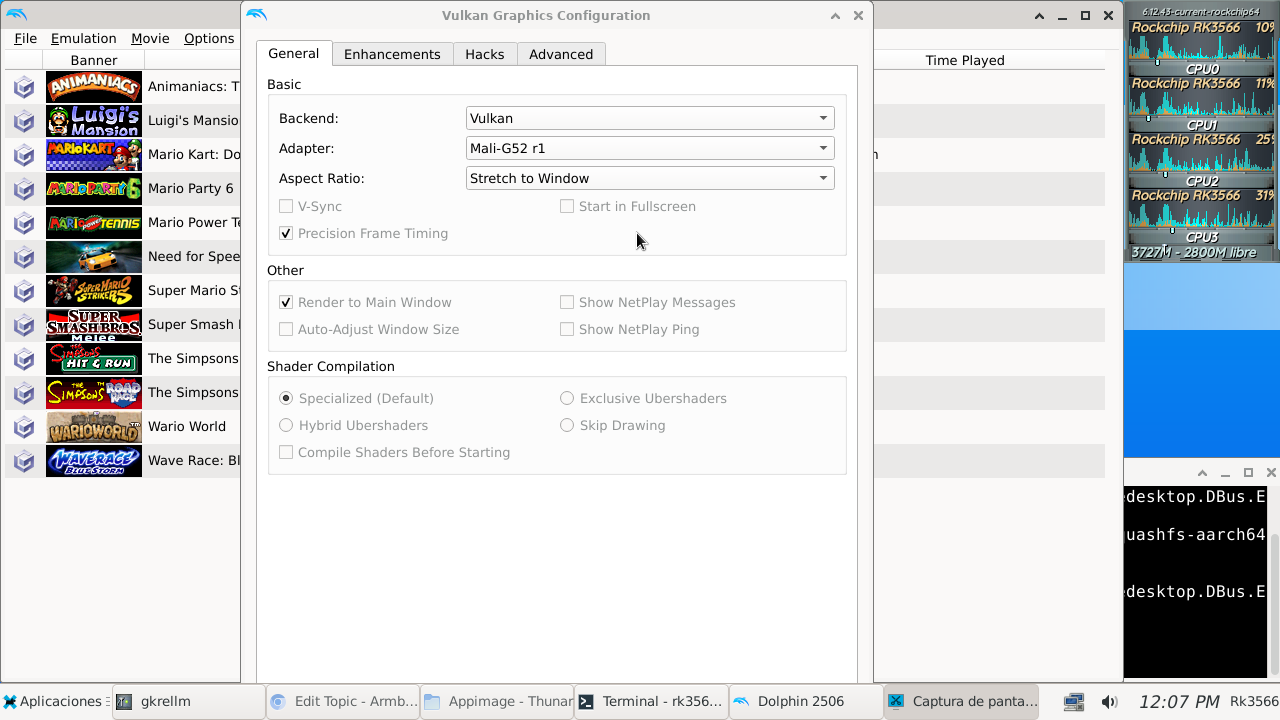Open the volume control in the system tray
Viewport: 1280px width, 720px height.
click(1109, 702)
